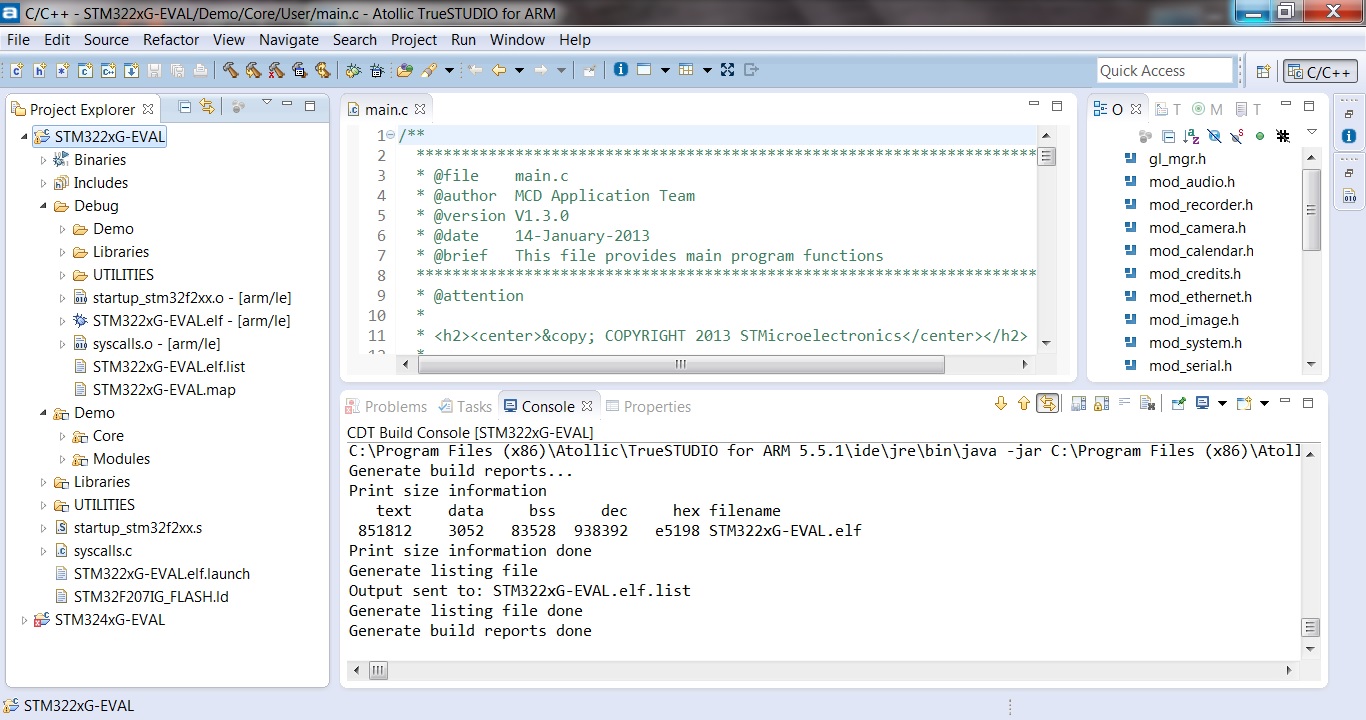Viewport: 1366px width, 720px height.
Task: Collapse the Debug folder
Action: point(43,206)
